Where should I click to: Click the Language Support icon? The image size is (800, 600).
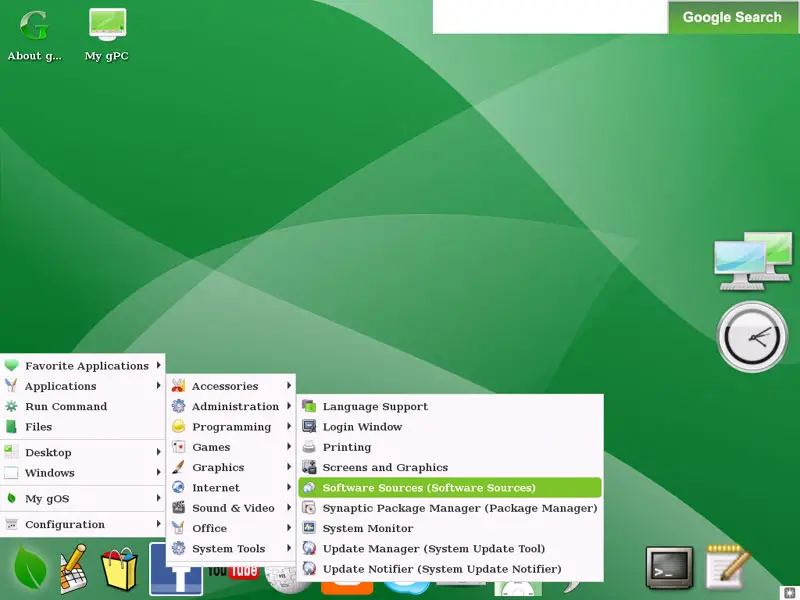[x=309, y=406]
